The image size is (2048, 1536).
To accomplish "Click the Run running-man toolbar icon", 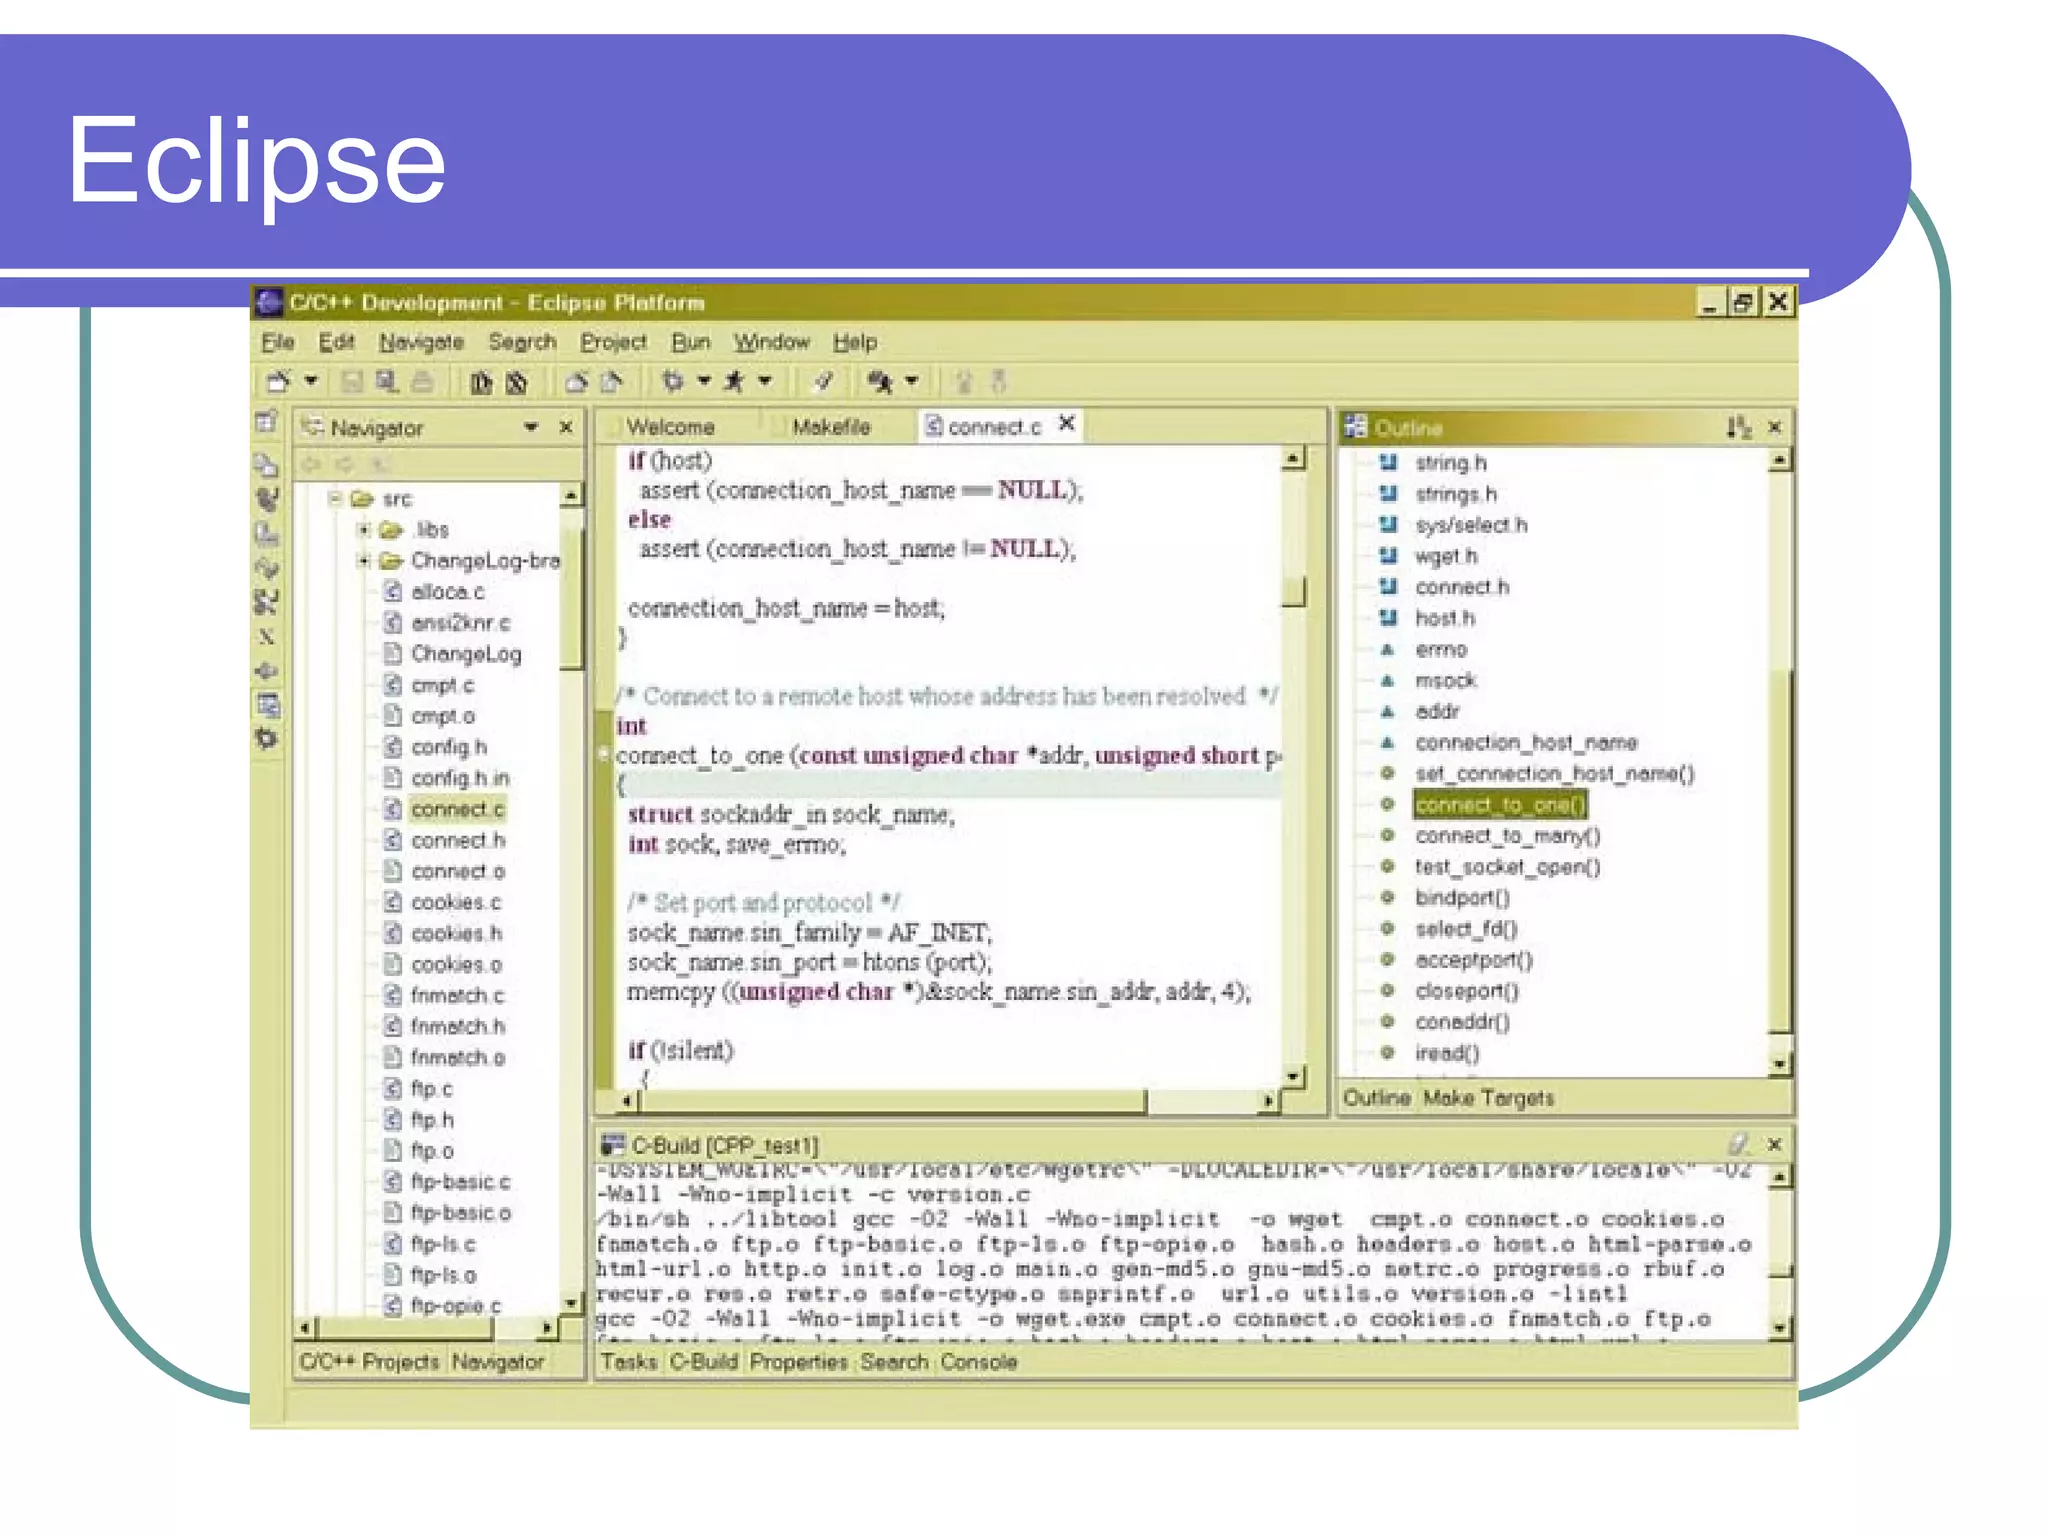I will [735, 381].
